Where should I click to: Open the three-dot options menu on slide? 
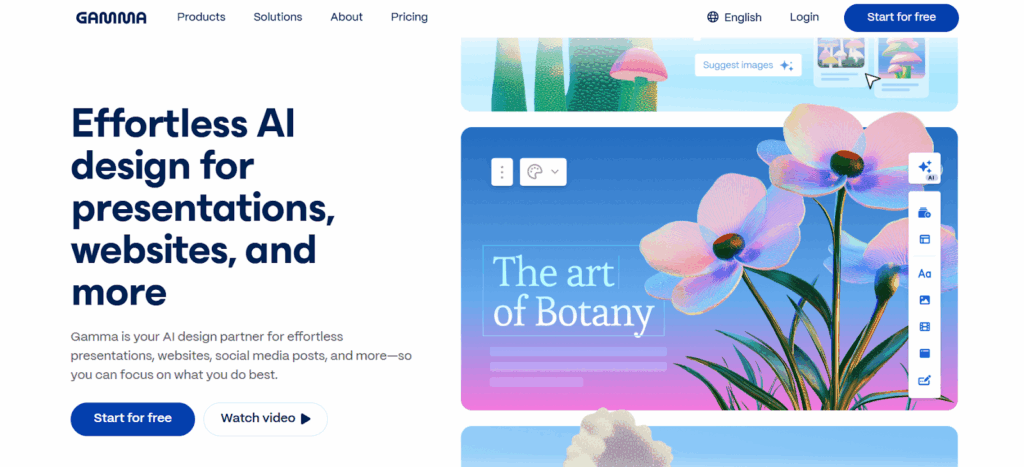coord(502,171)
